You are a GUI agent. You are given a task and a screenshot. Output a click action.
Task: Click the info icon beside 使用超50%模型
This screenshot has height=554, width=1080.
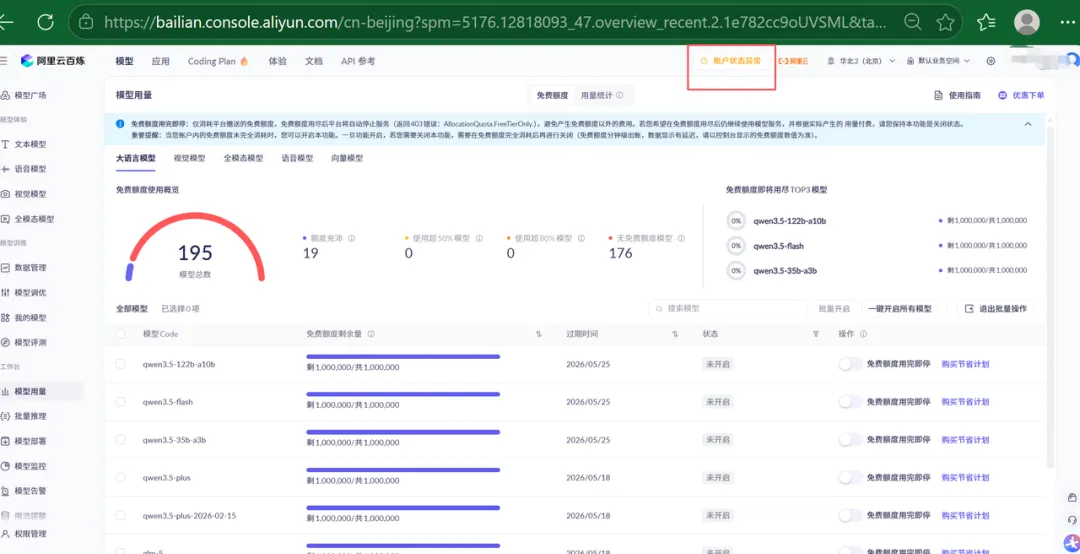tap(477, 238)
